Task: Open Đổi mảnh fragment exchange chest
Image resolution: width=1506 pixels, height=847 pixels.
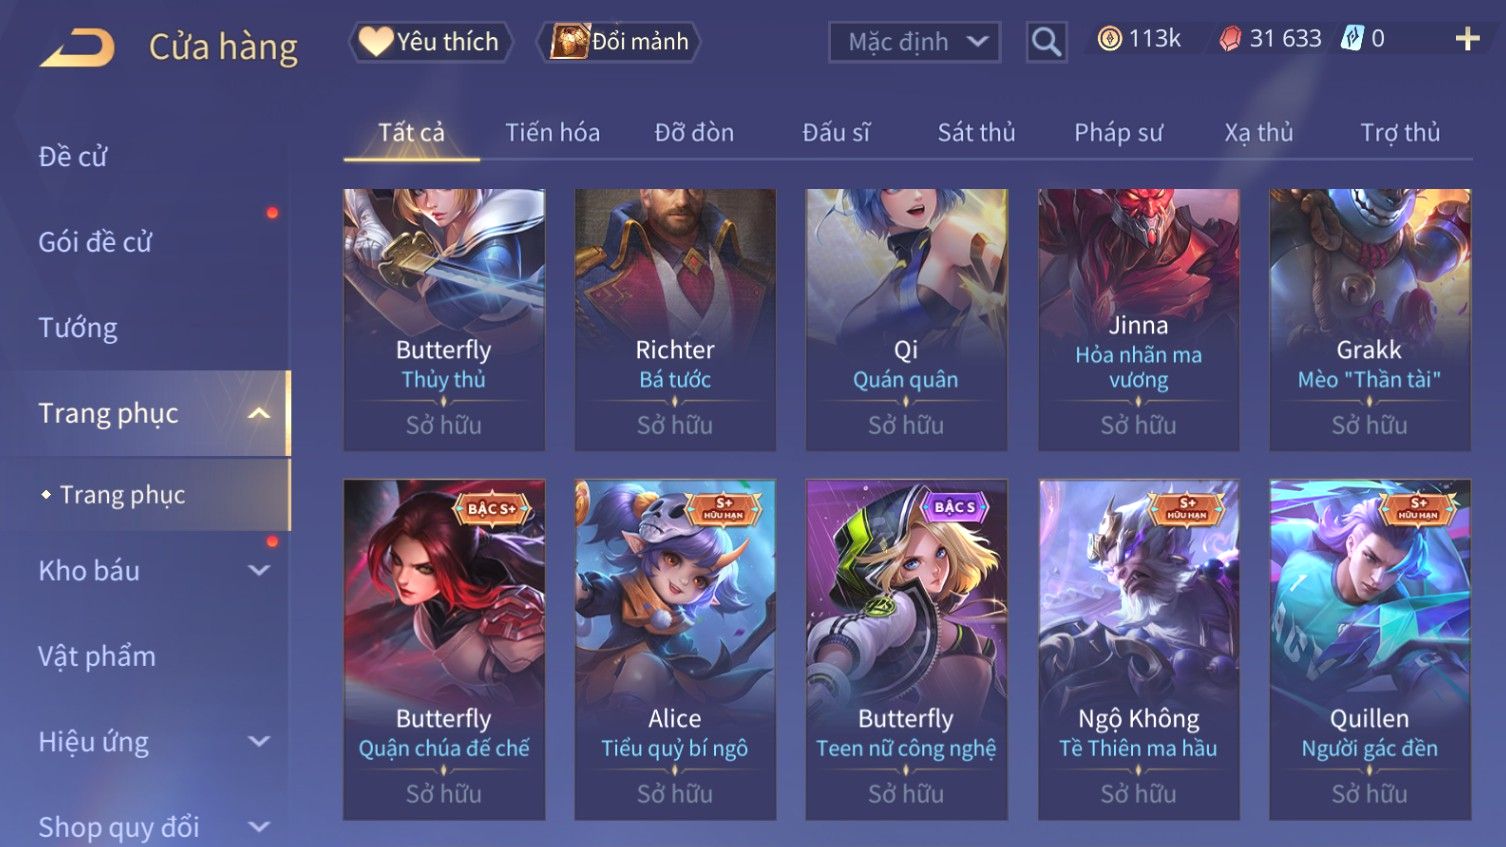Action: pos(619,42)
